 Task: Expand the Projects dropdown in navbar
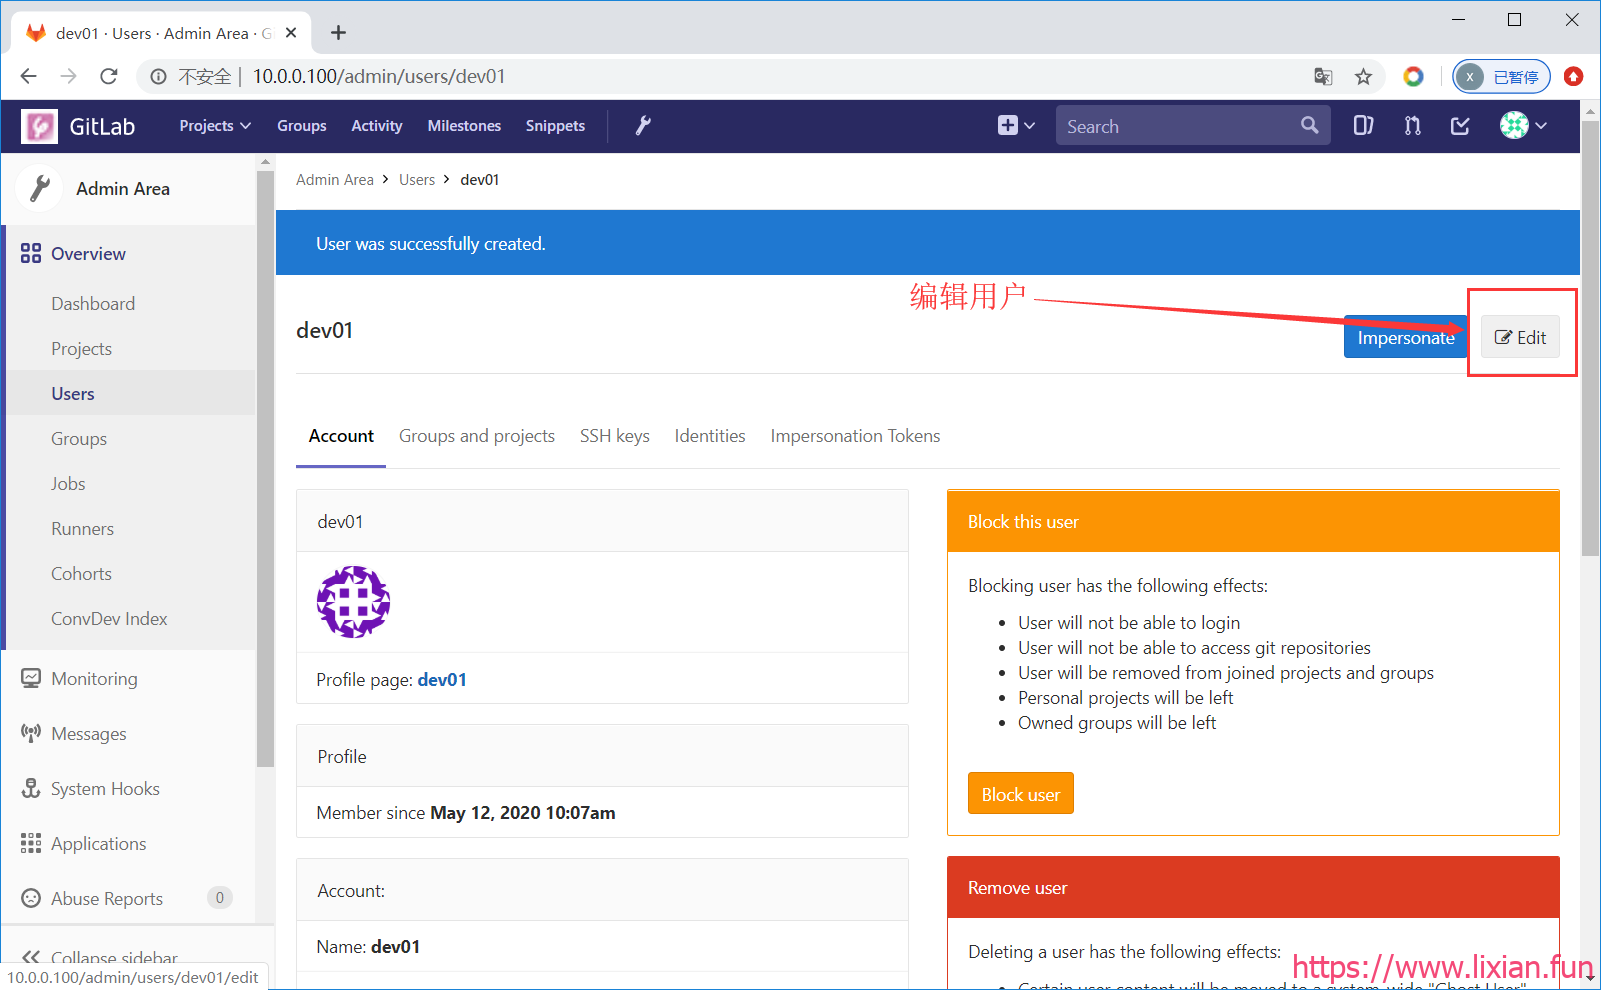tap(215, 126)
